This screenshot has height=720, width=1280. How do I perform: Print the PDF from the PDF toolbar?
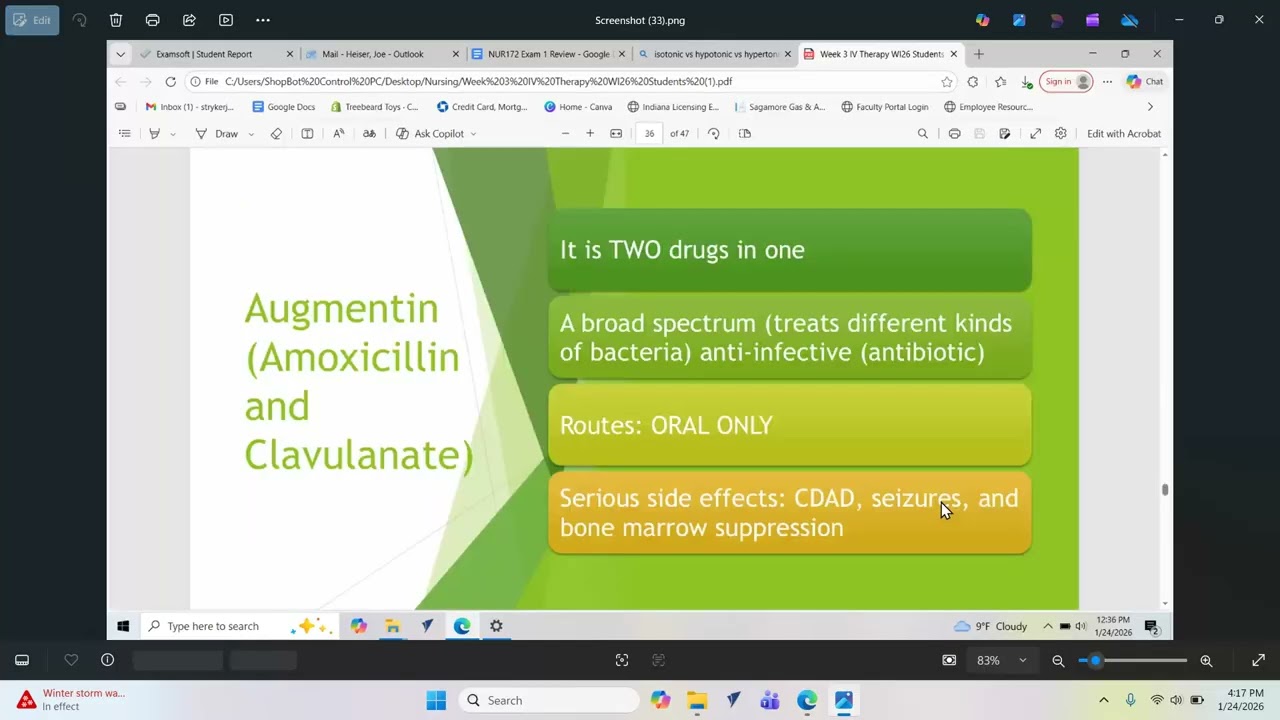[954, 134]
